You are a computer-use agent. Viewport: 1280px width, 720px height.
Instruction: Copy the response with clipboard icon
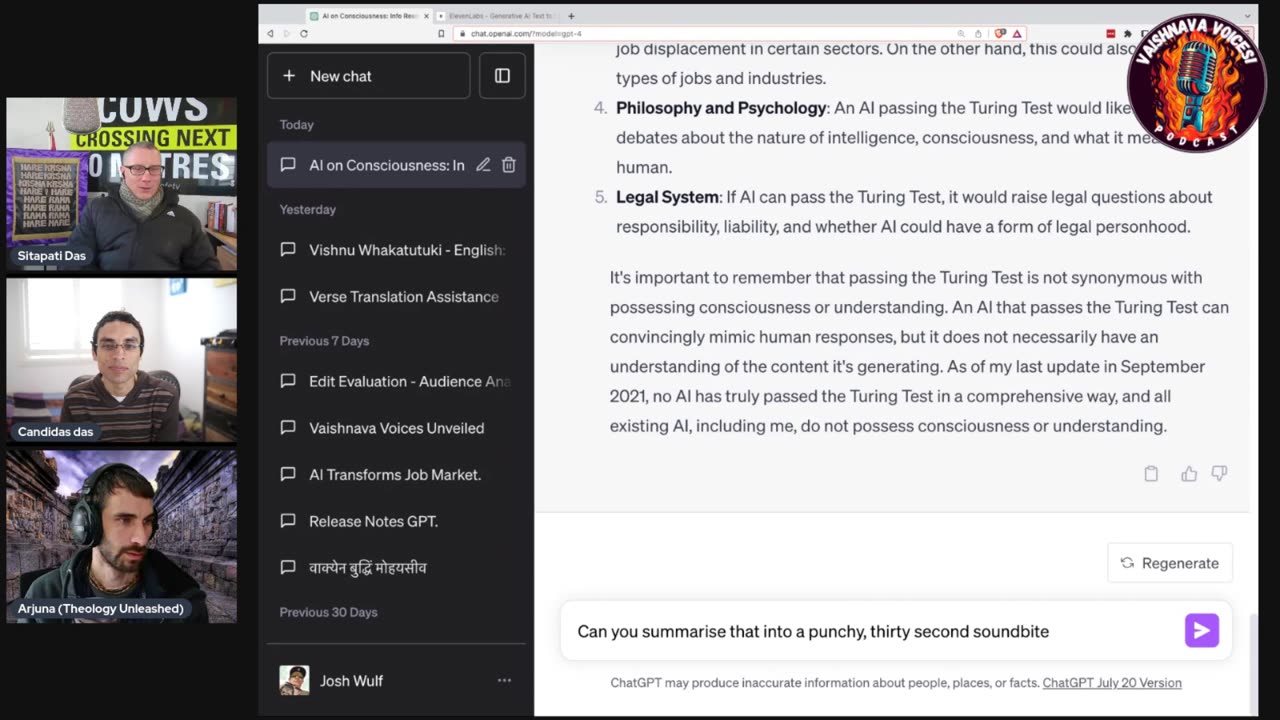(1151, 474)
